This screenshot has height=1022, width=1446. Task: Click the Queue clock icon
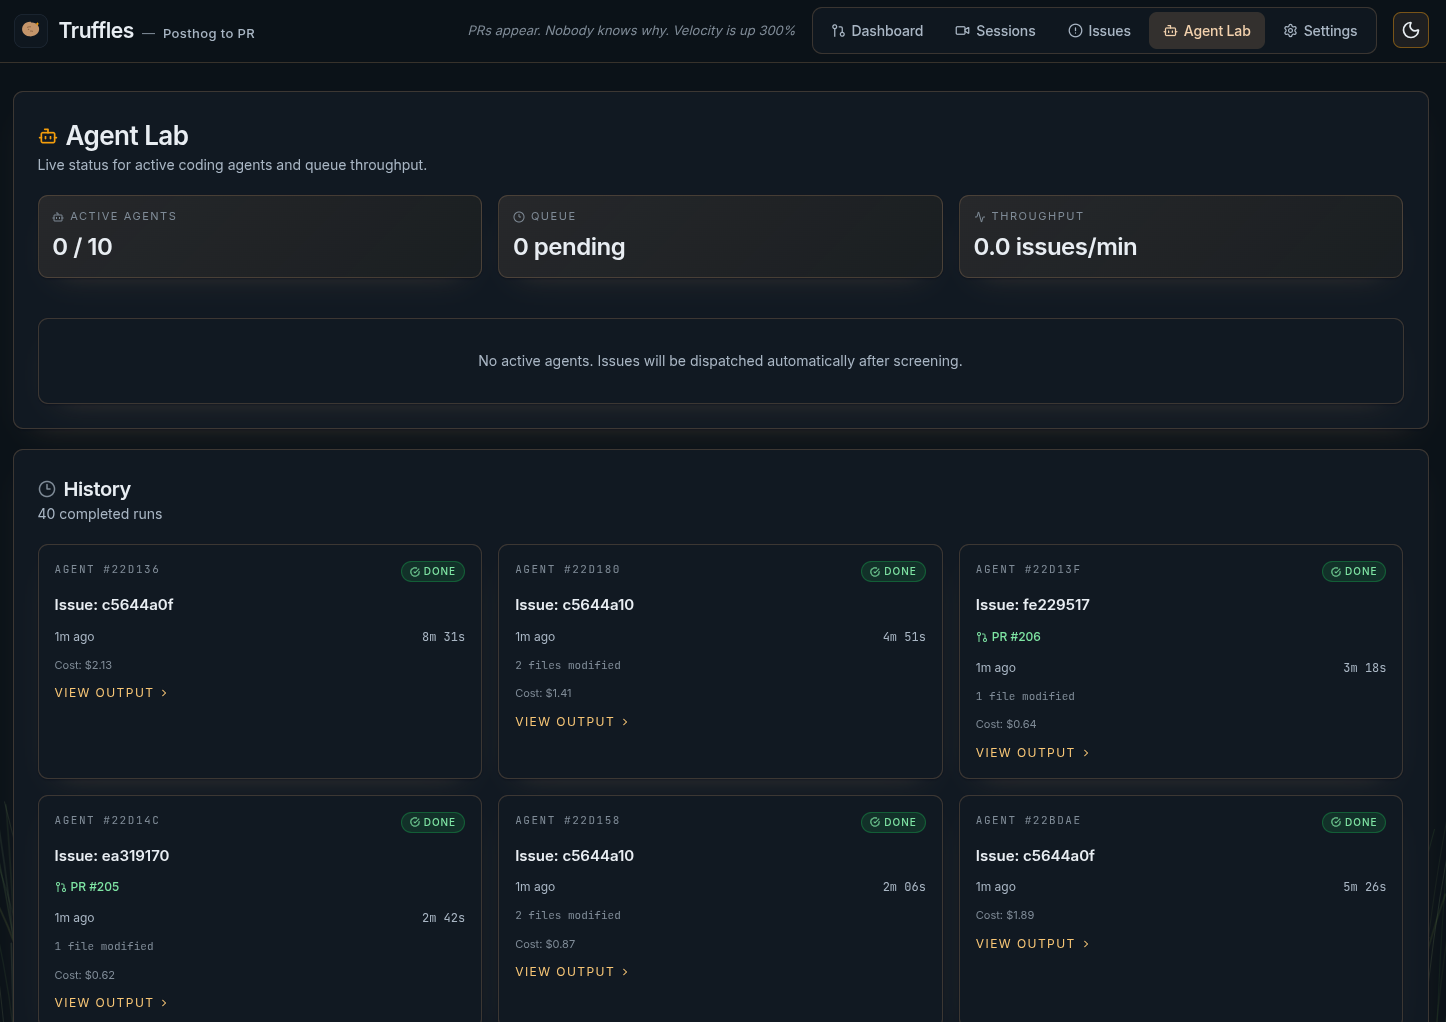click(x=519, y=217)
